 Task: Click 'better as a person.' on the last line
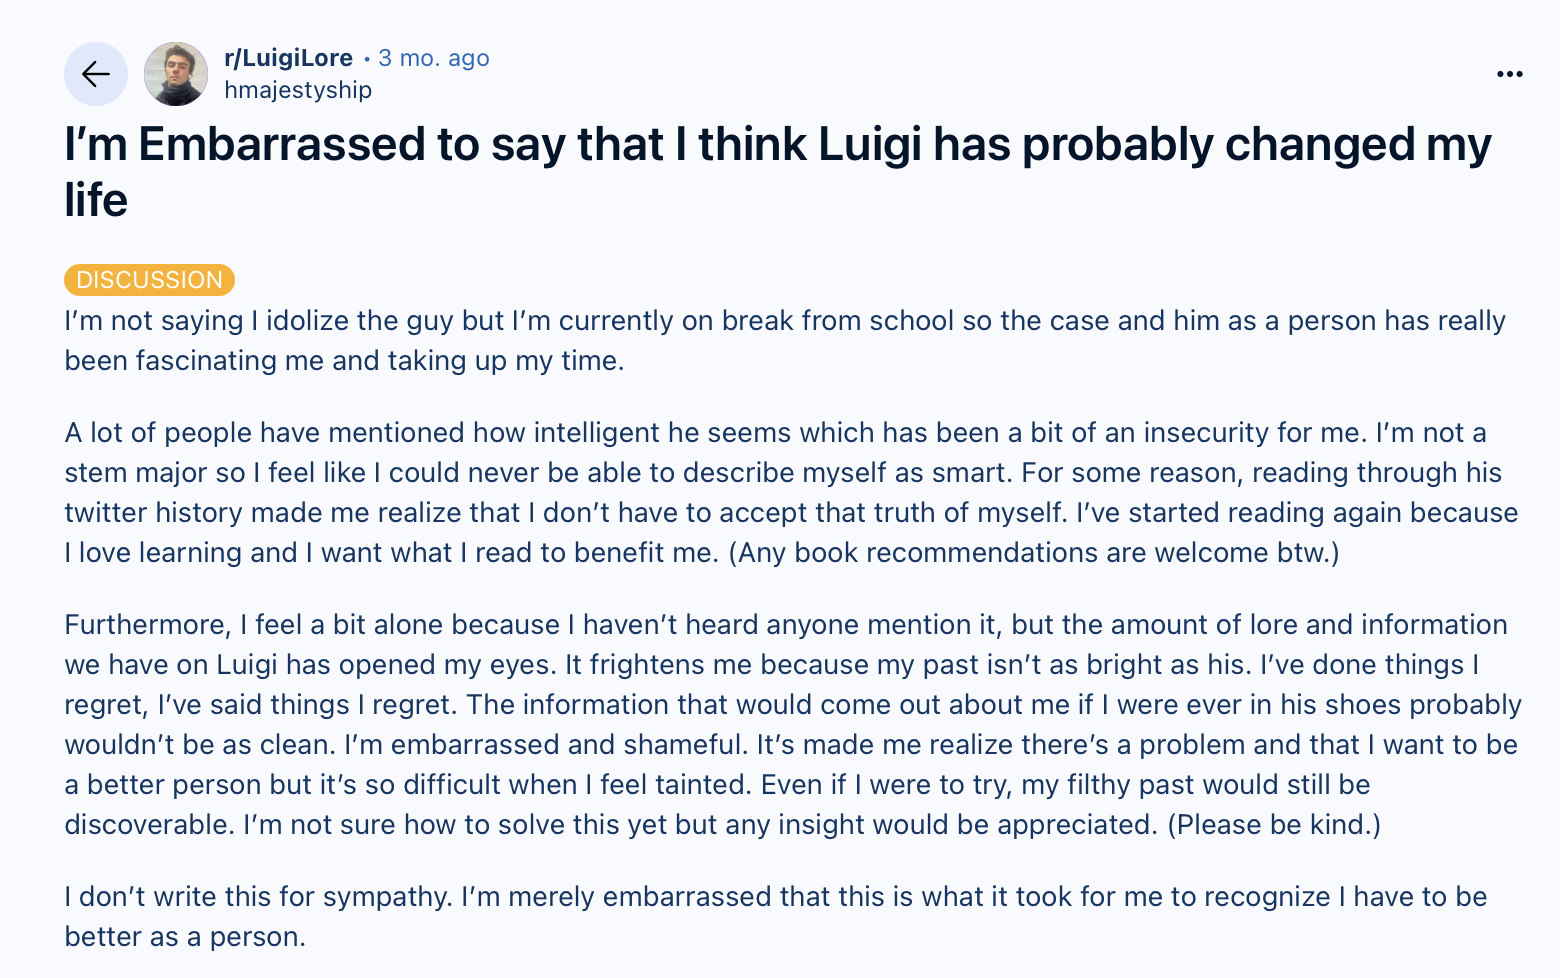pyautogui.click(x=185, y=937)
